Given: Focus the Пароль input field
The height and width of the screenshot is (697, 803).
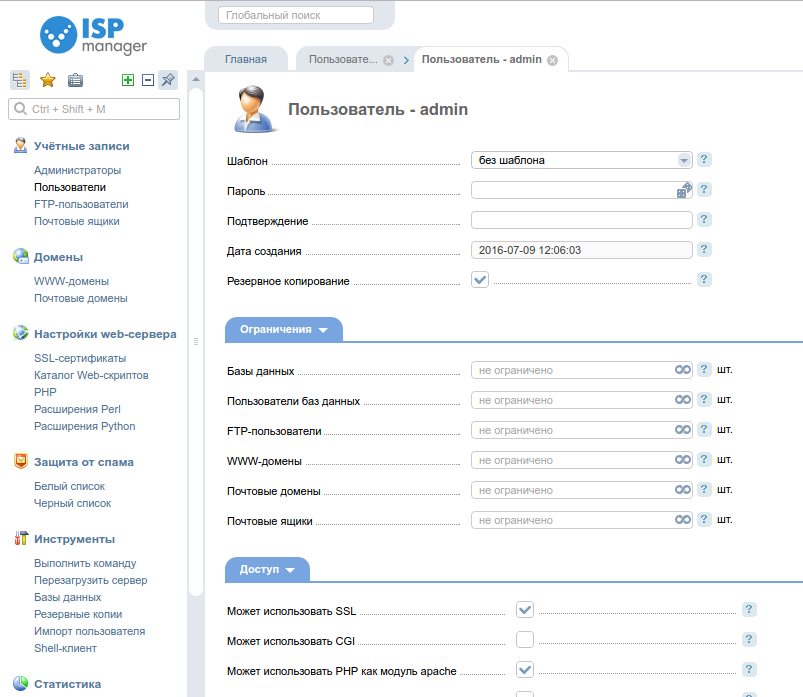Looking at the screenshot, I should (x=581, y=190).
